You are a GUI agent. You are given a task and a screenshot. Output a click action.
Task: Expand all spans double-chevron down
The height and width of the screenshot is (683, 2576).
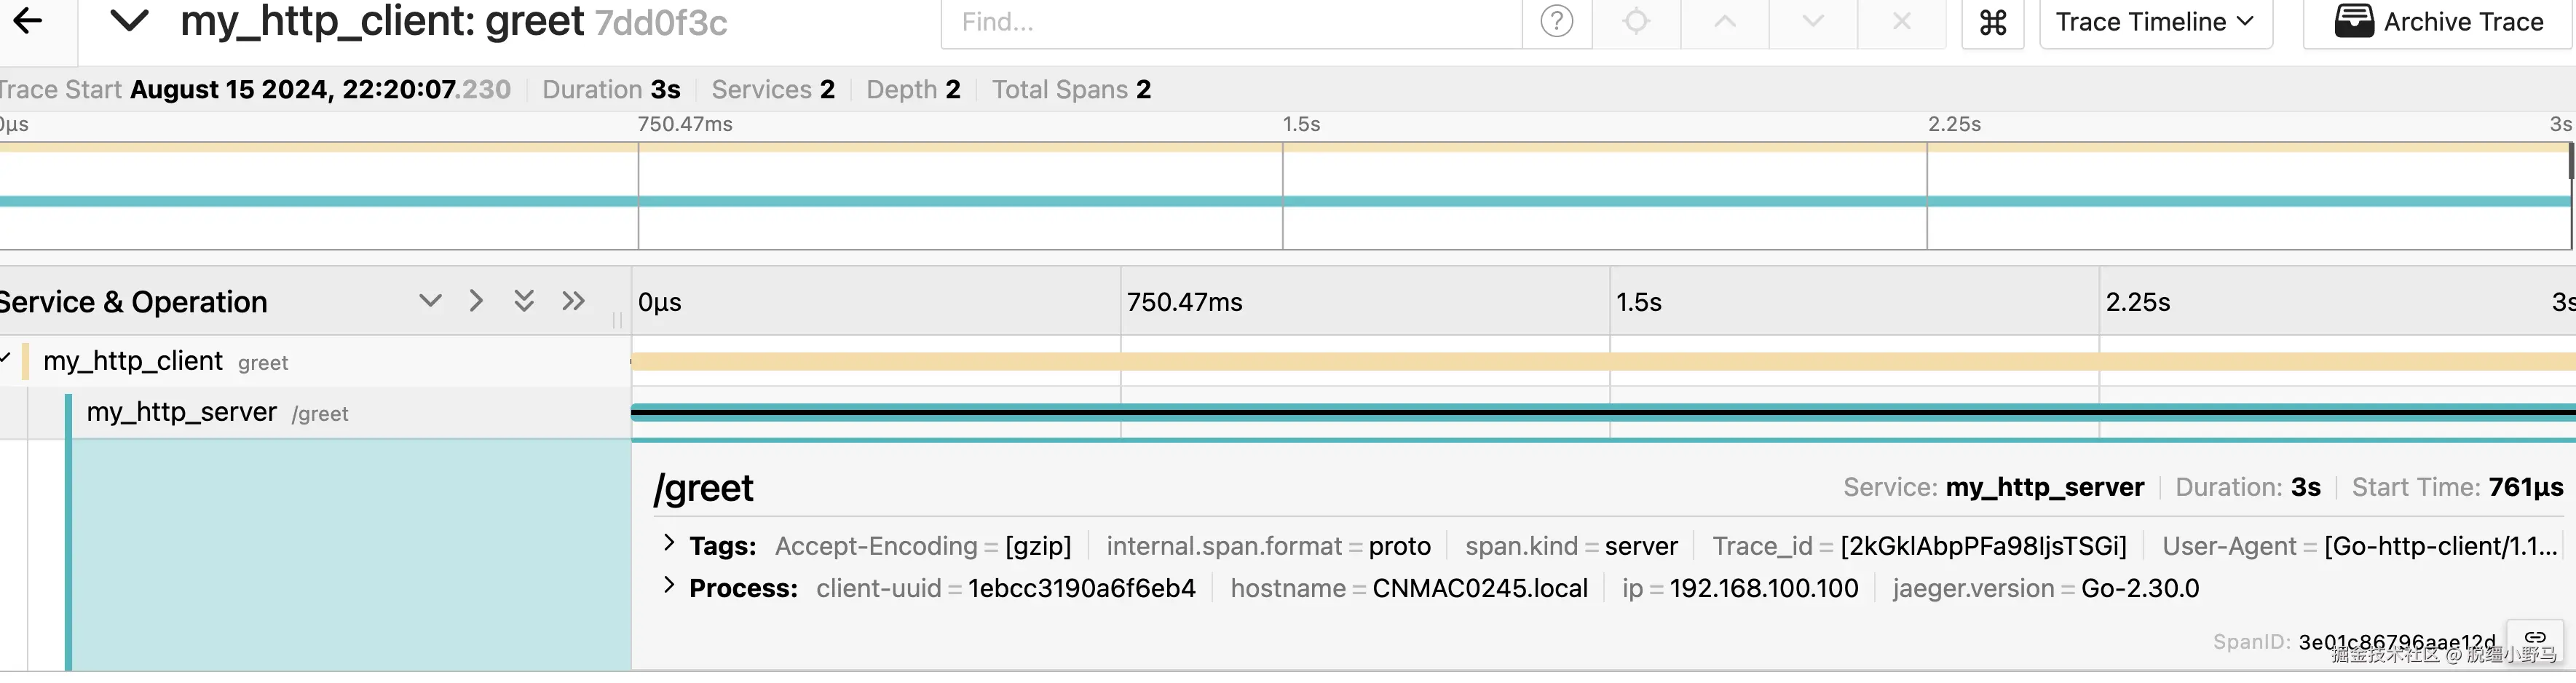[x=524, y=301]
